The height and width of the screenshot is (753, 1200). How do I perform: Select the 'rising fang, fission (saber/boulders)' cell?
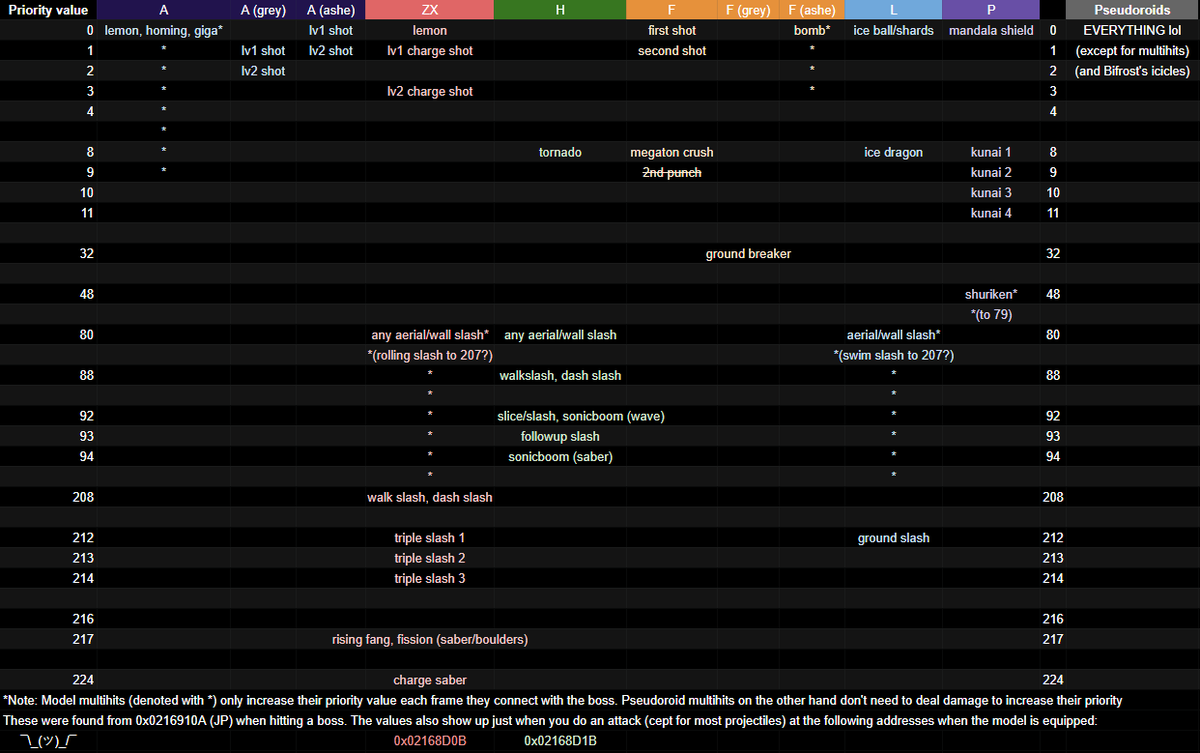(x=429, y=640)
